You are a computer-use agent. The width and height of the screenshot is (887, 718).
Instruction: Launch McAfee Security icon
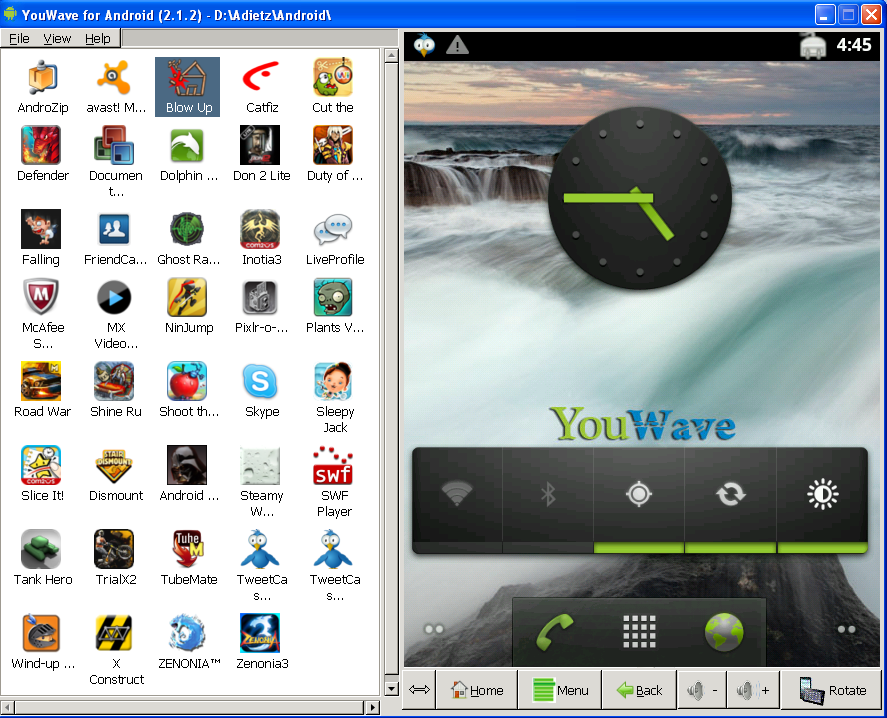click(x=41, y=297)
